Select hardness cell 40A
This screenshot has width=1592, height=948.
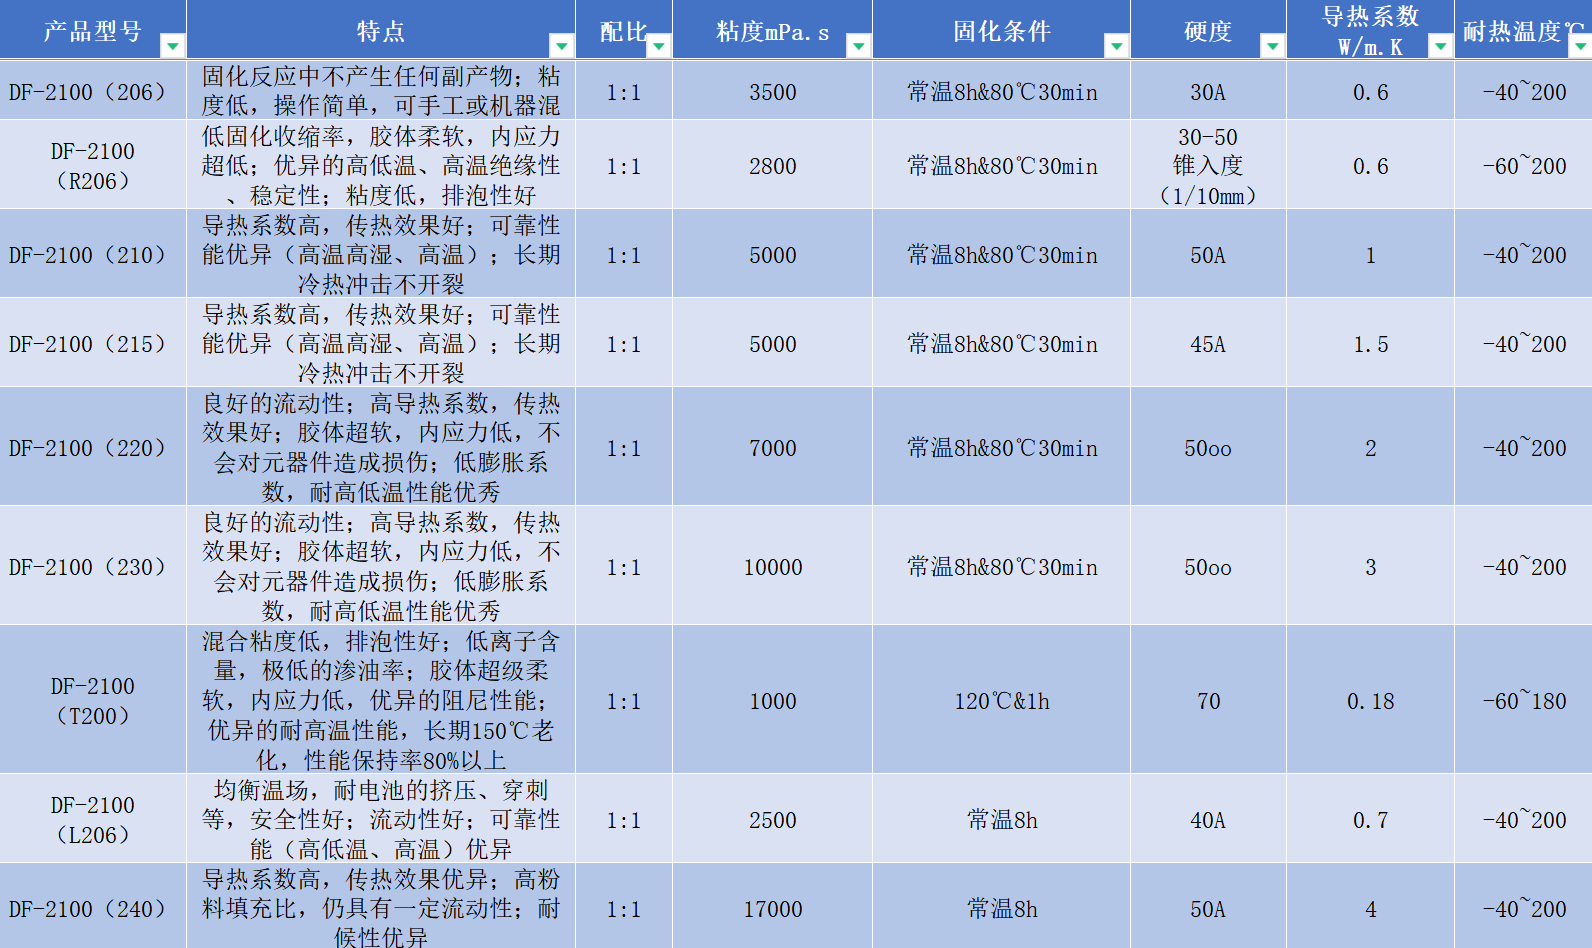tap(1208, 819)
